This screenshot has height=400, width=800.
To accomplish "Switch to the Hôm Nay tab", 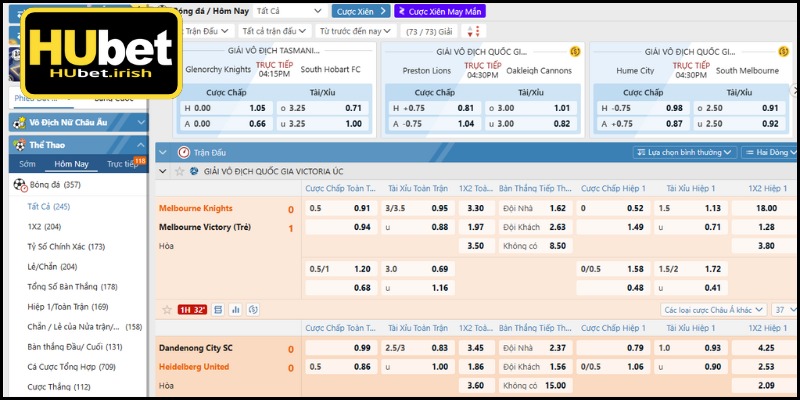I will [71, 164].
